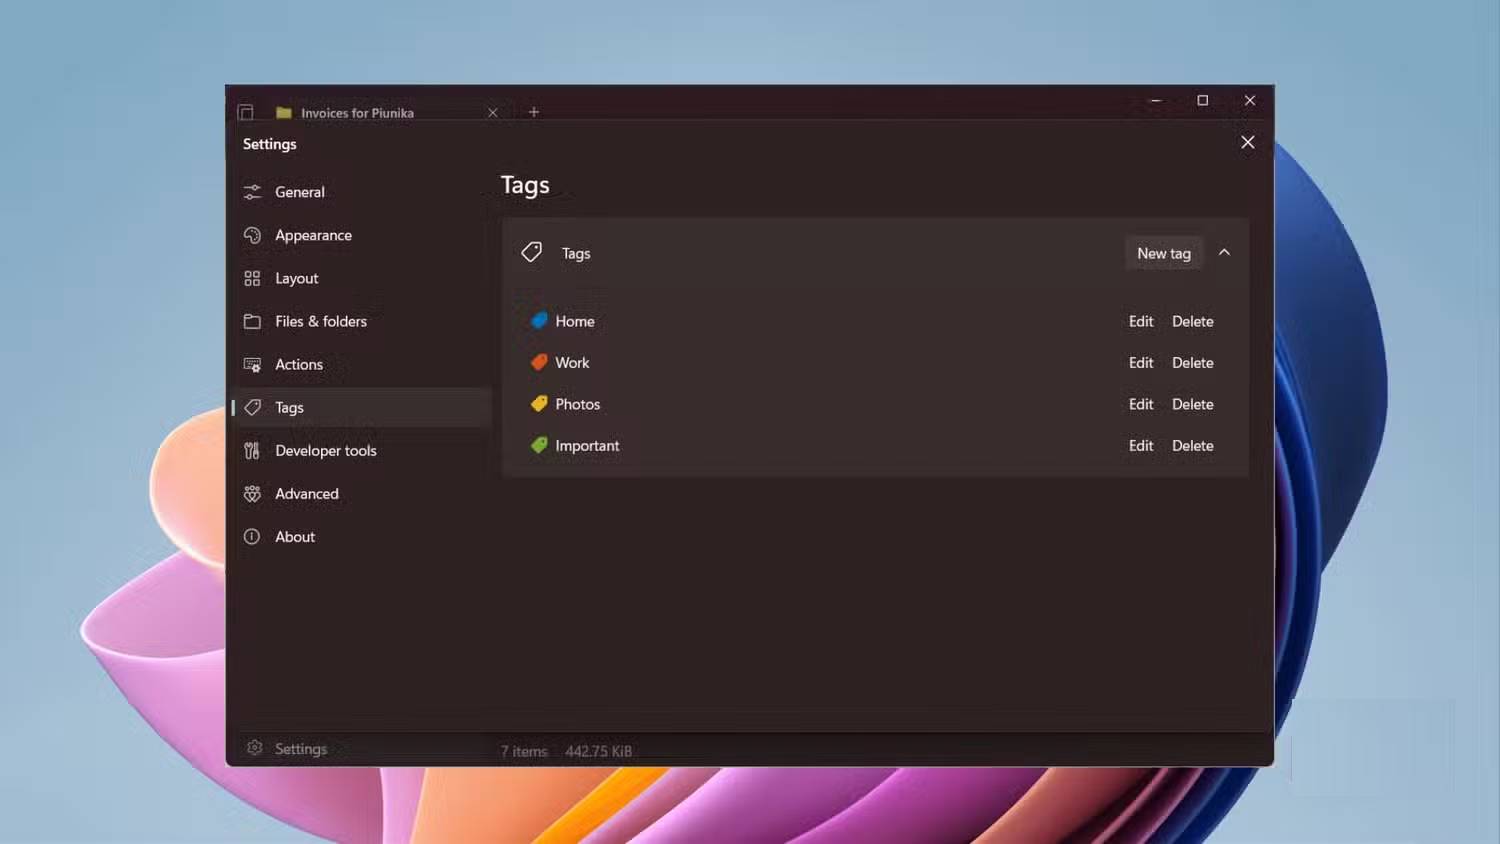Click the Advanced settings icon
Screen dimensions: 1500x844
click(x=253, y=493)
